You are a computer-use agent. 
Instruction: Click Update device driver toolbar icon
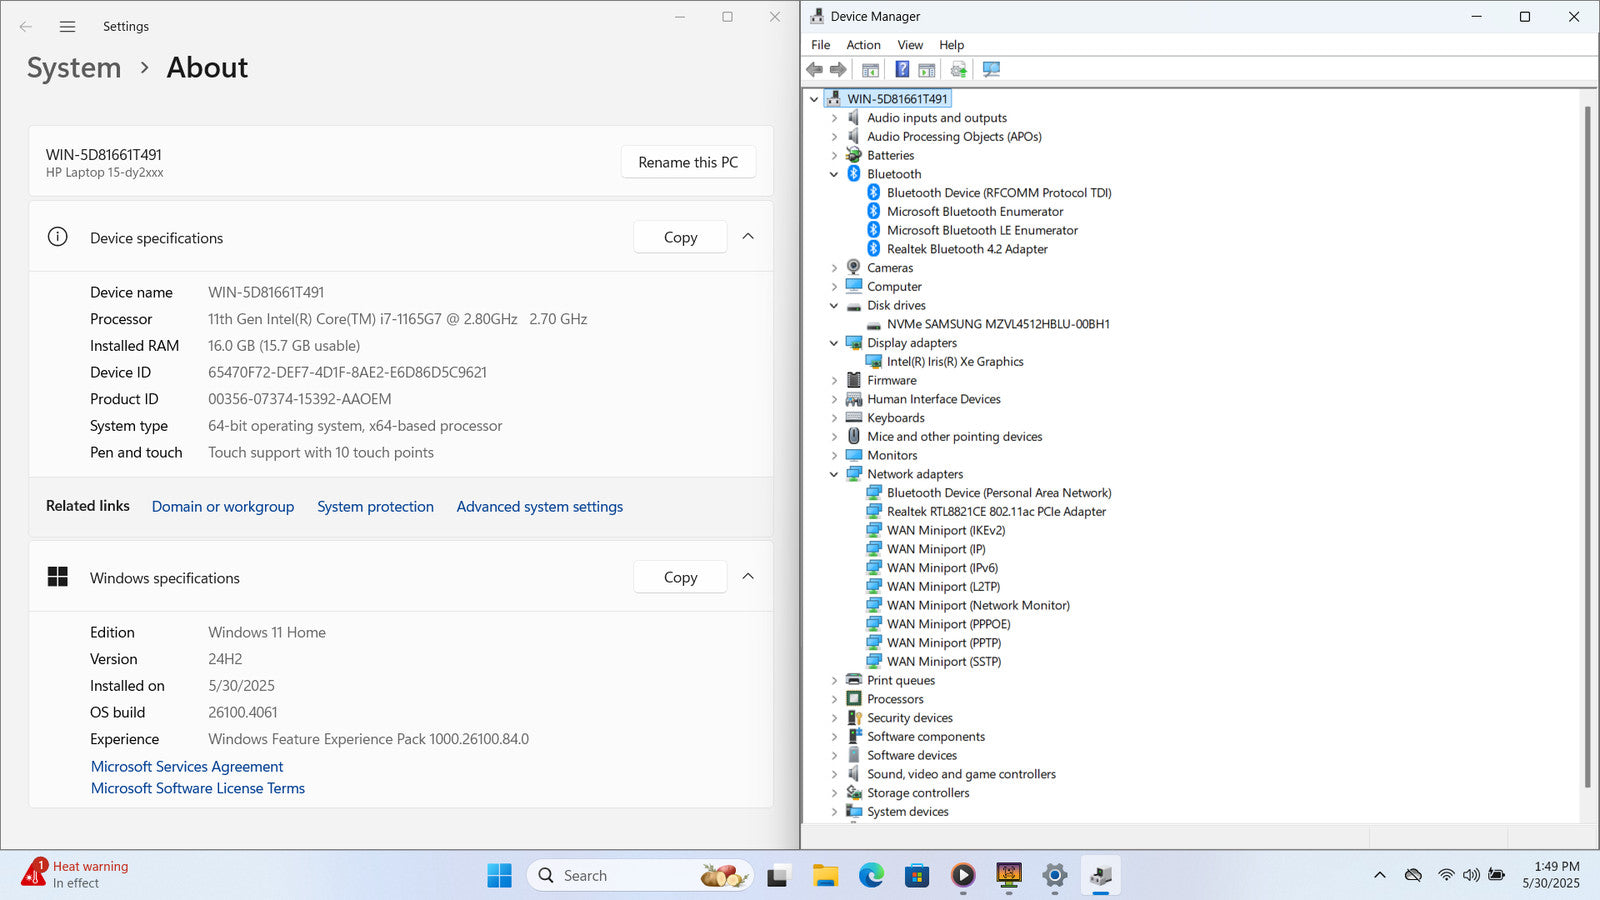point(959,69)
